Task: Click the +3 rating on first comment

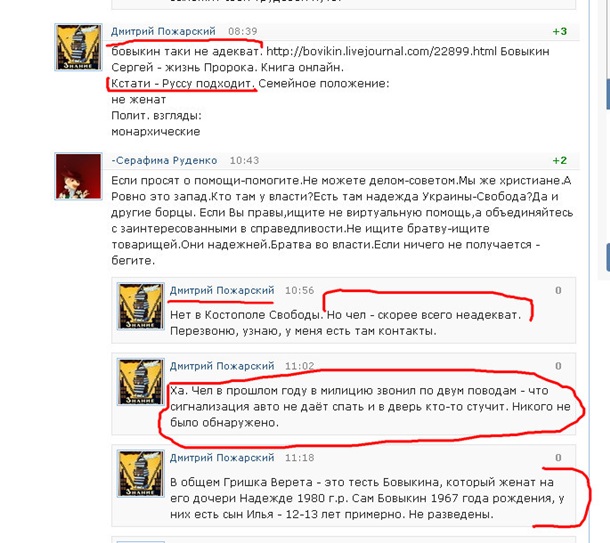Action: 560,31
